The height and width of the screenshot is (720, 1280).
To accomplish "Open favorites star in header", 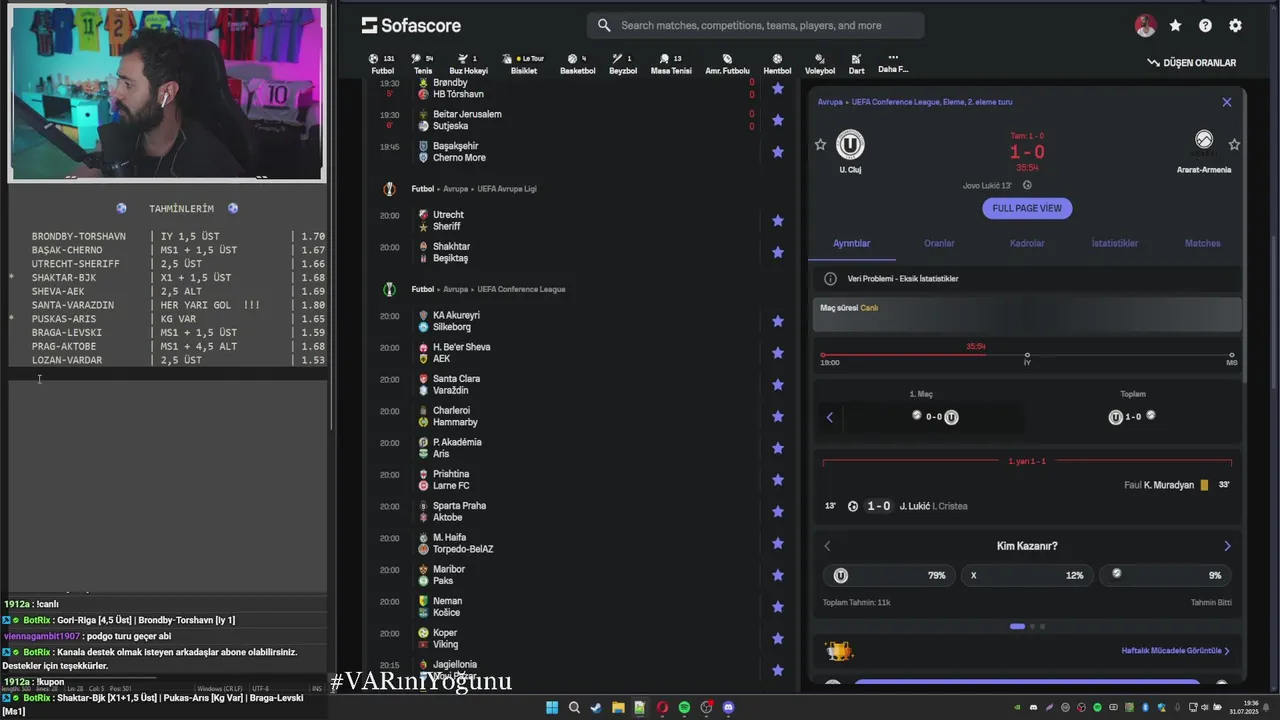I will tap(1175, 26).
